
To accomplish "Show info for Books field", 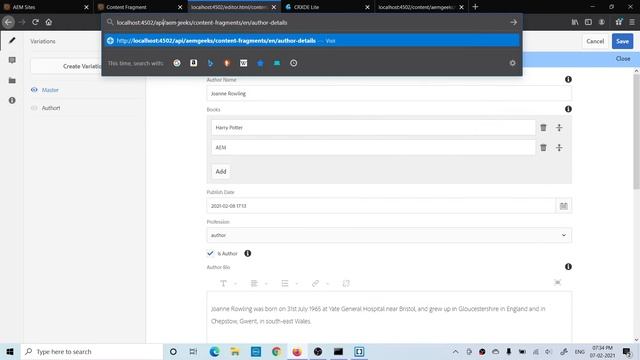I will [x=568, y=109].
